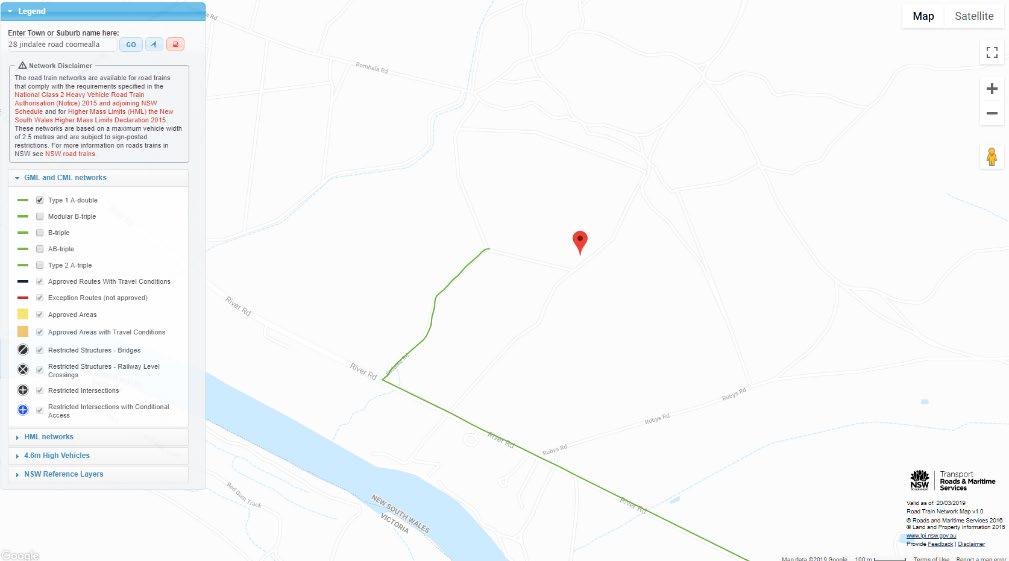The image size is (1009, 561).
Task: Open the NSW road trains link
Action: 70,154
